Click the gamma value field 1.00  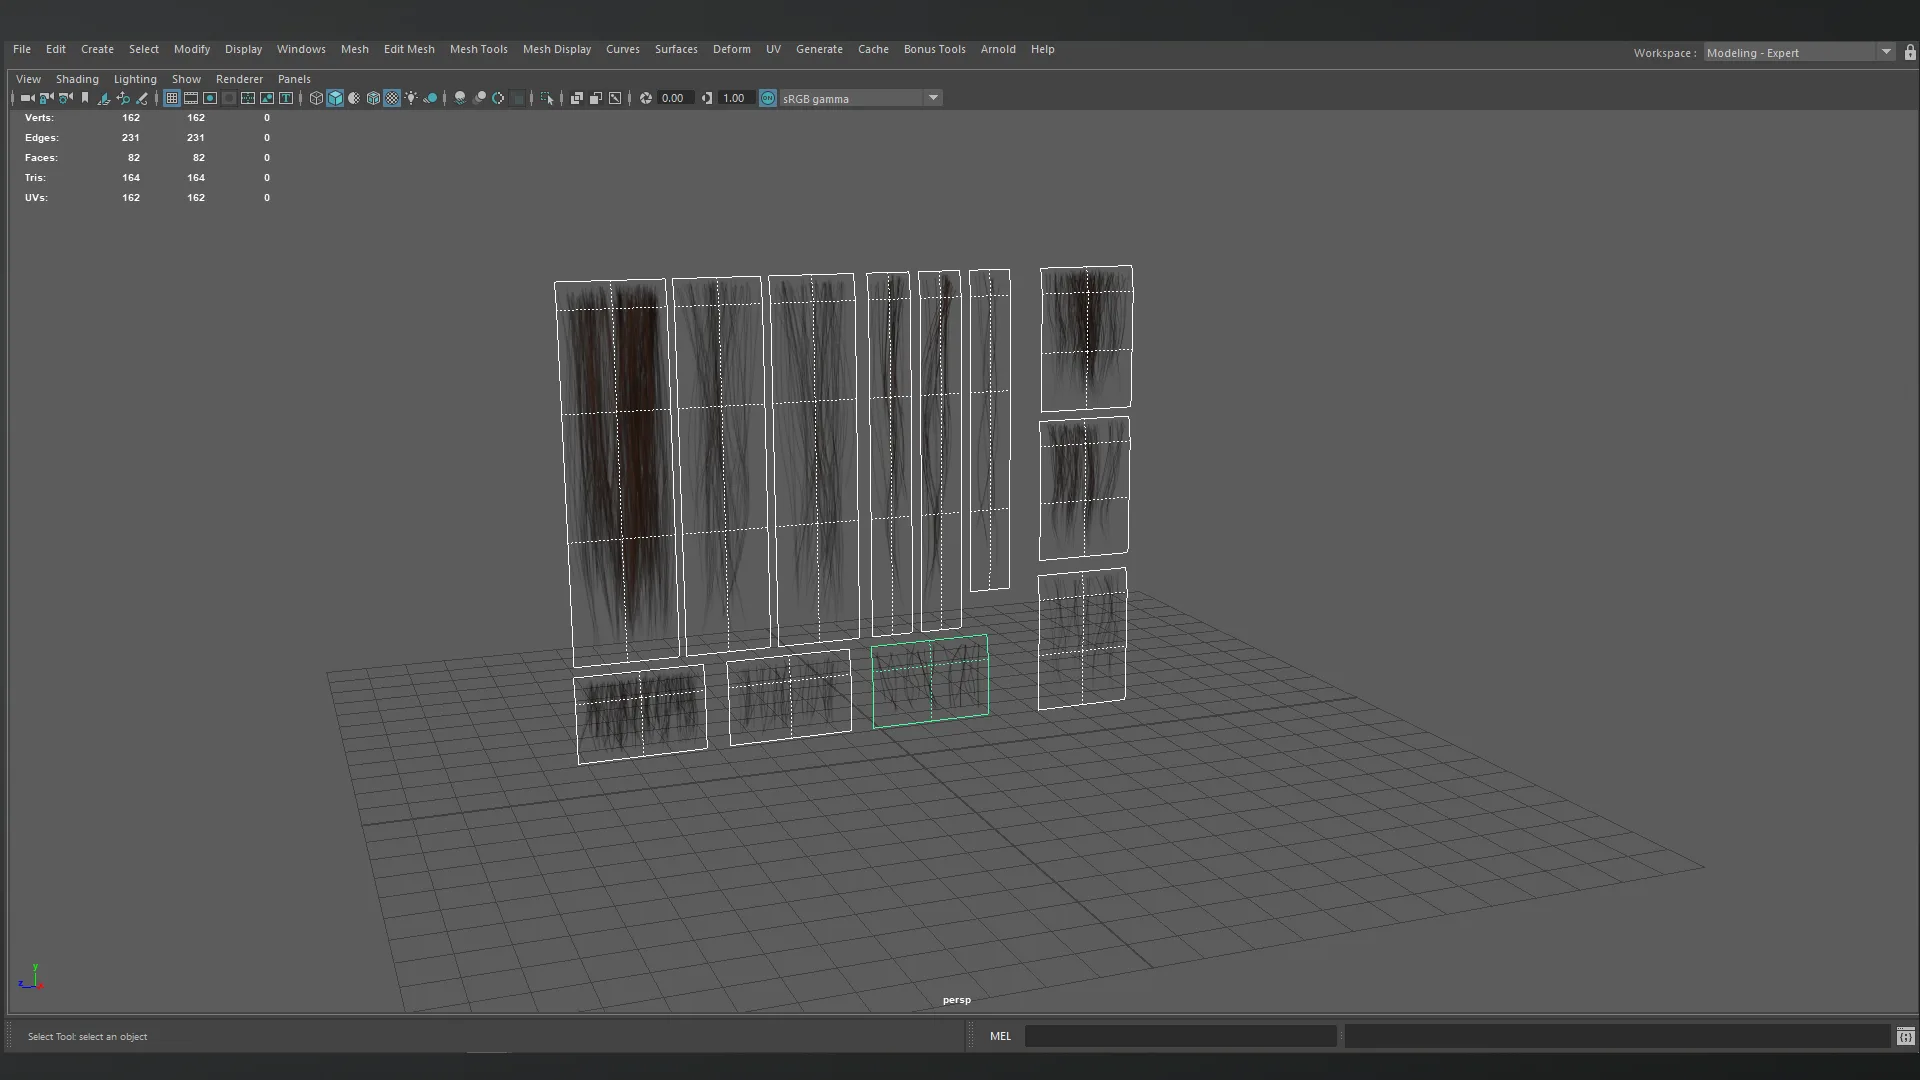click(736, 98)
